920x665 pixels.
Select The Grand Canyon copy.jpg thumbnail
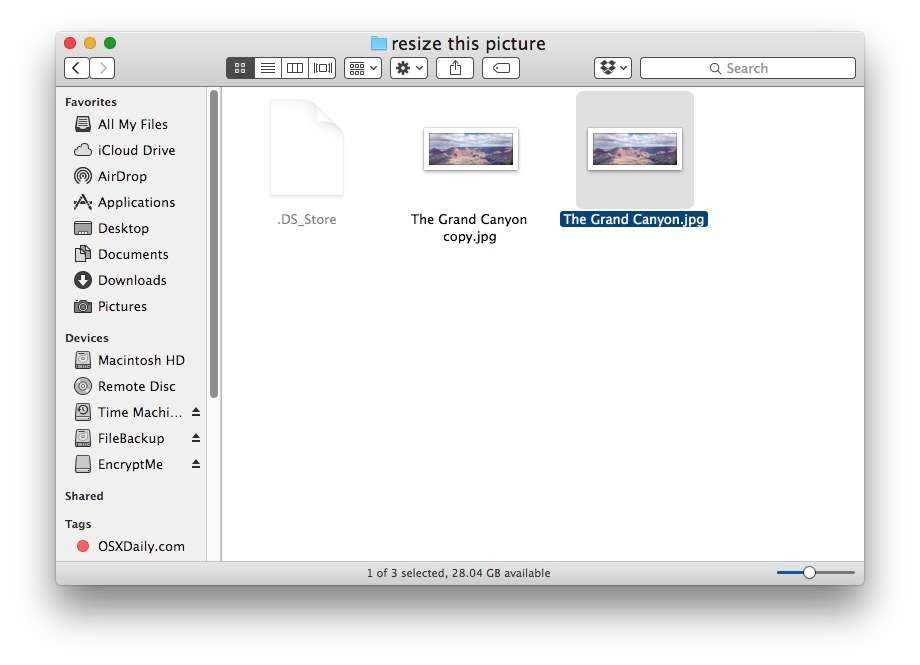(x=470, y=149)
